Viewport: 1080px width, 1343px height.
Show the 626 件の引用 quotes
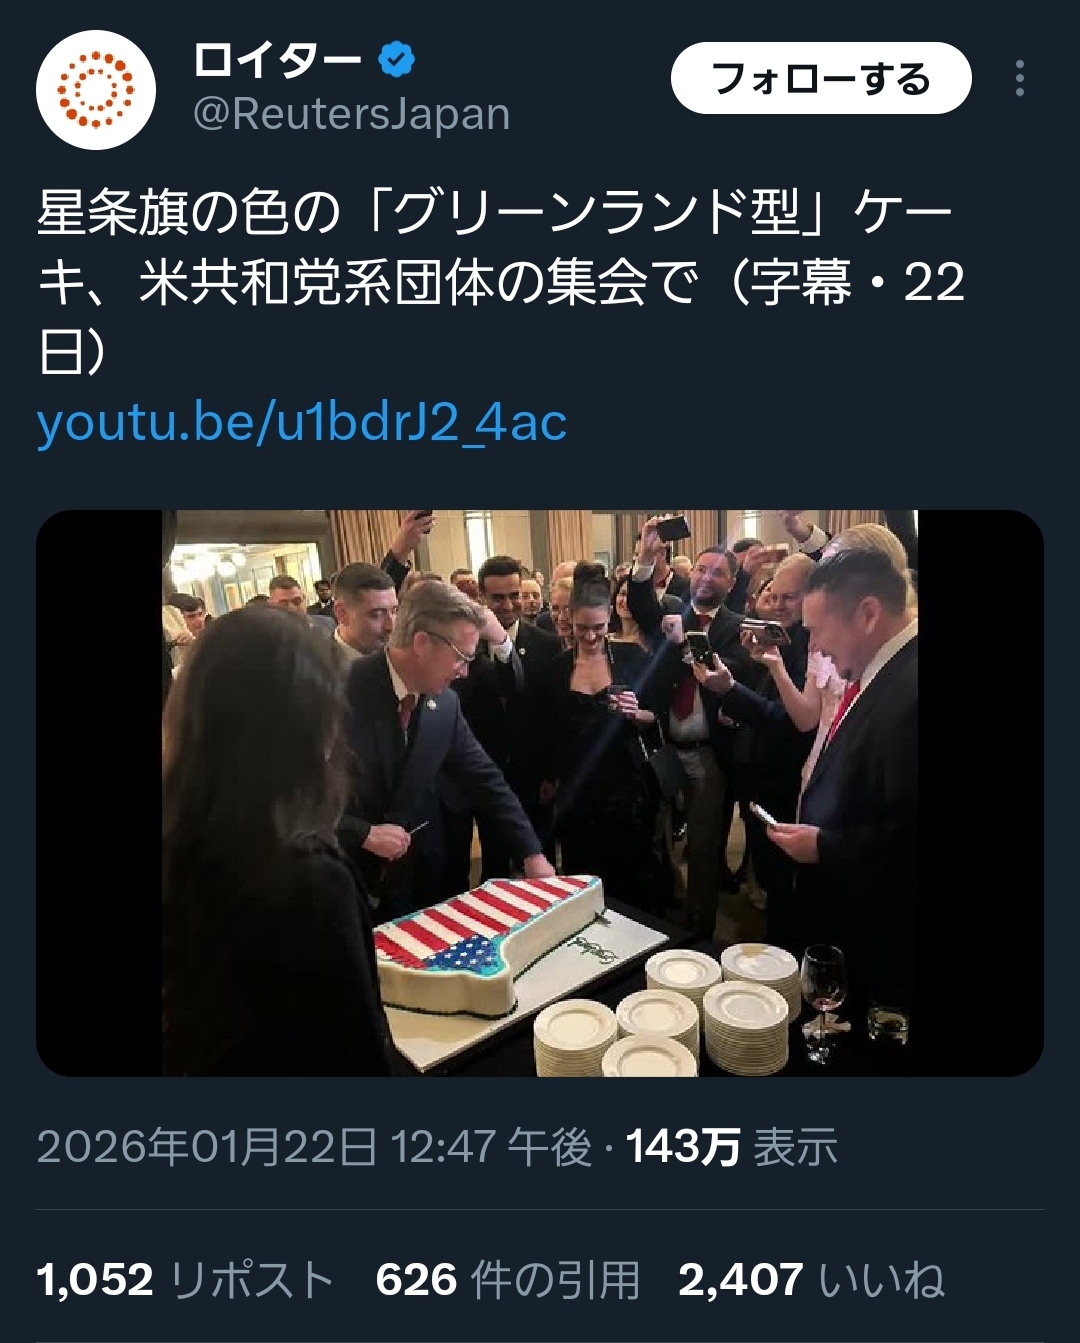coord(507,1280)
